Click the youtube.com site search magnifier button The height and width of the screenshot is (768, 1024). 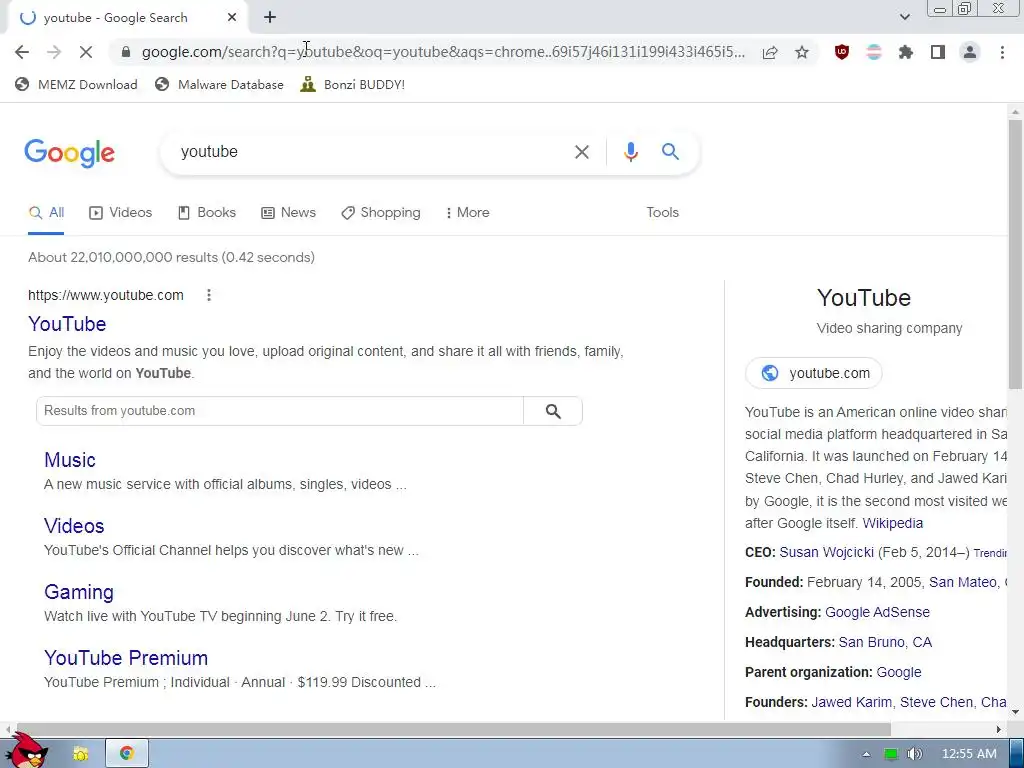tap(553, 411)
